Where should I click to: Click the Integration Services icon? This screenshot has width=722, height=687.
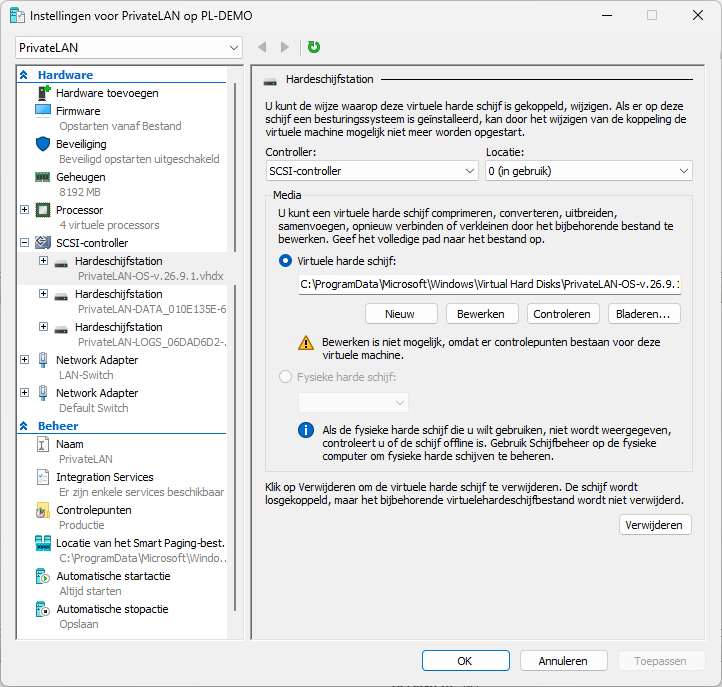pos(43,477)
